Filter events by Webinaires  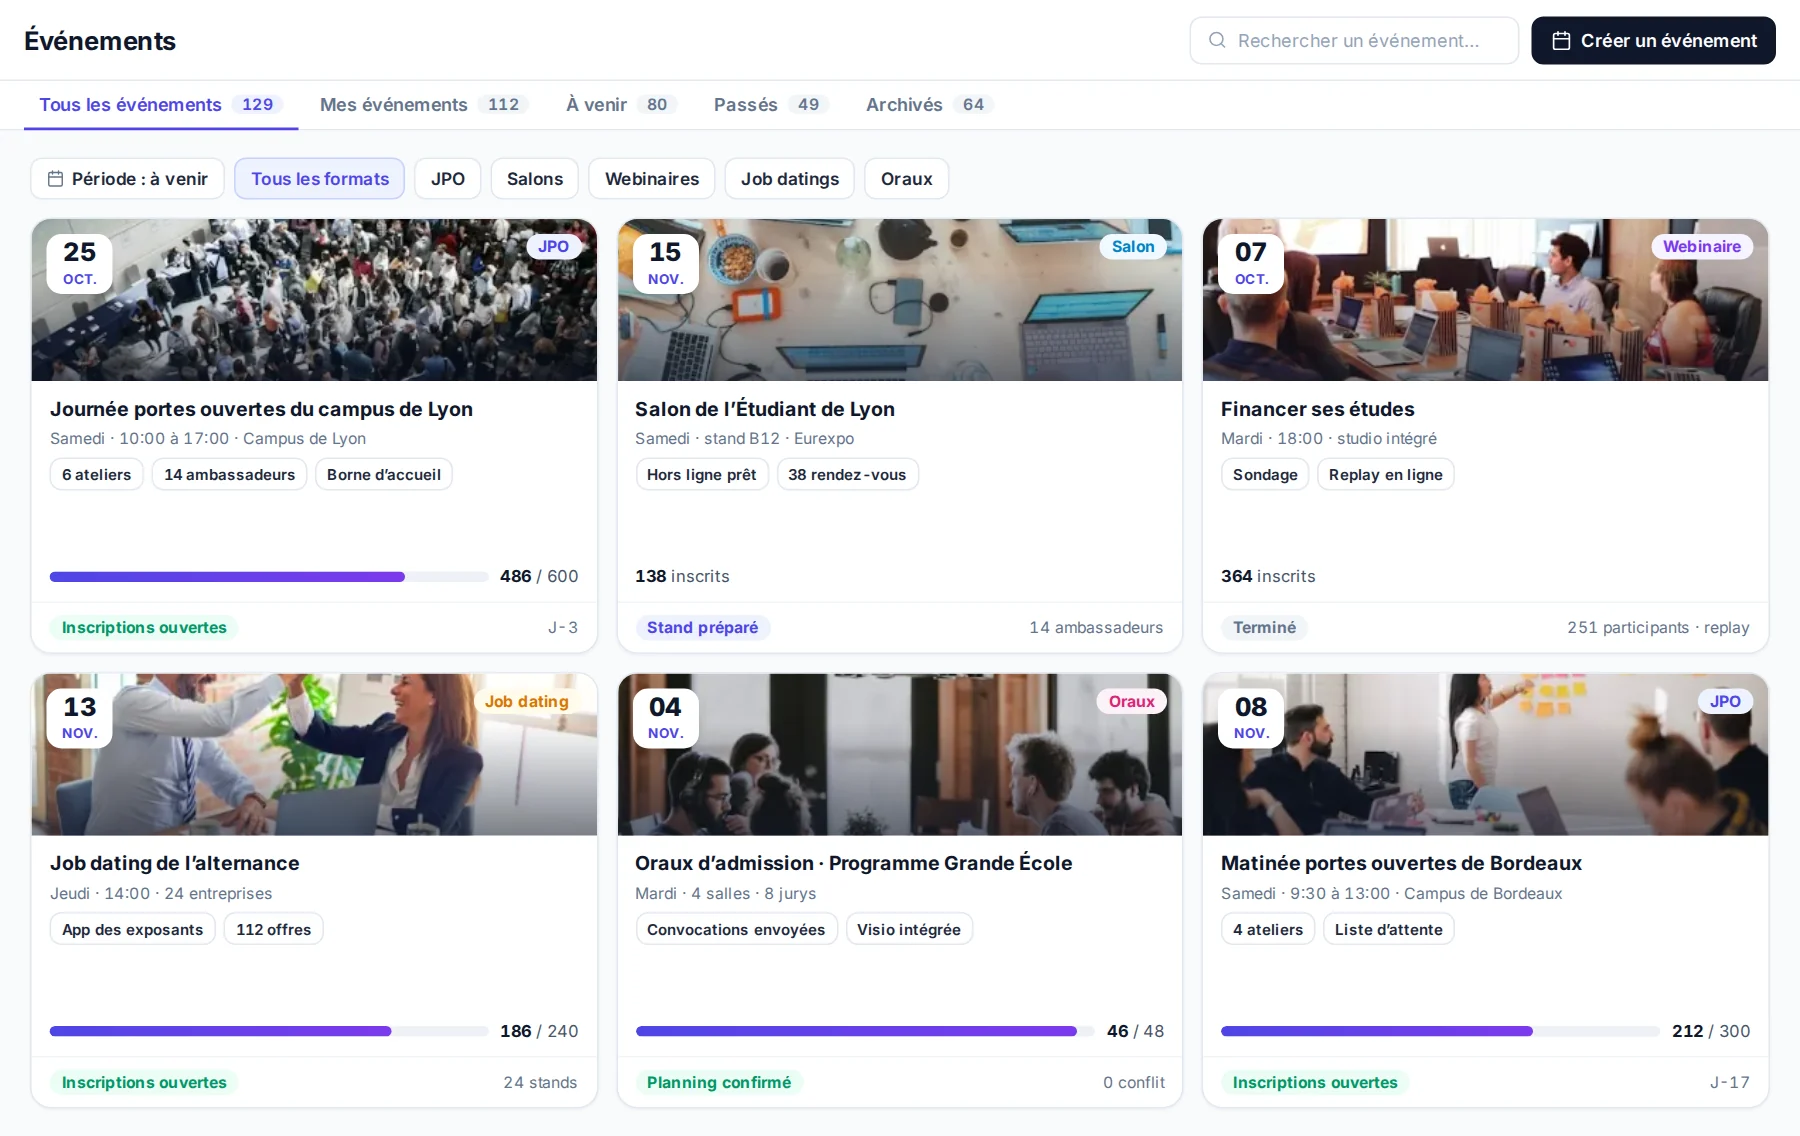[652, 179]
